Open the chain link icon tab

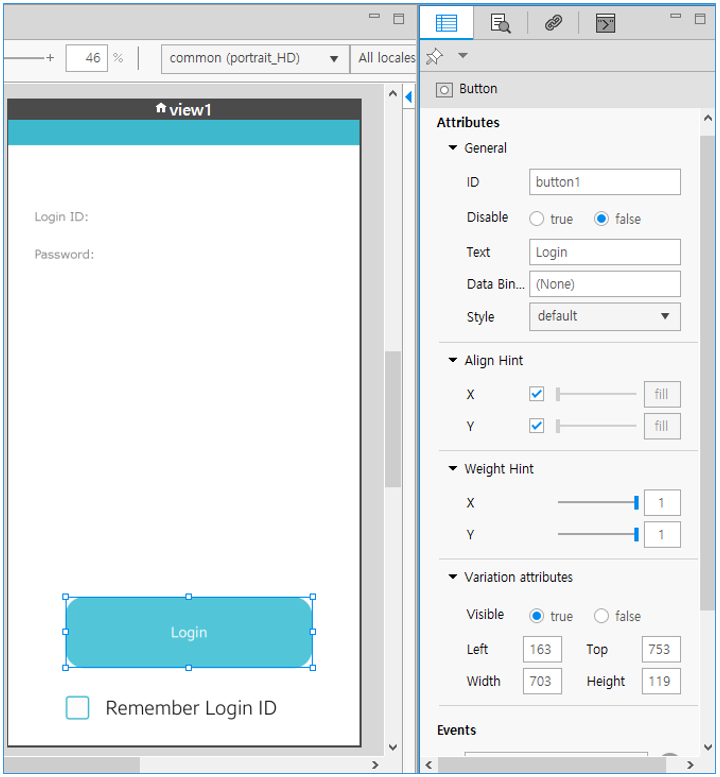point(553,23)
